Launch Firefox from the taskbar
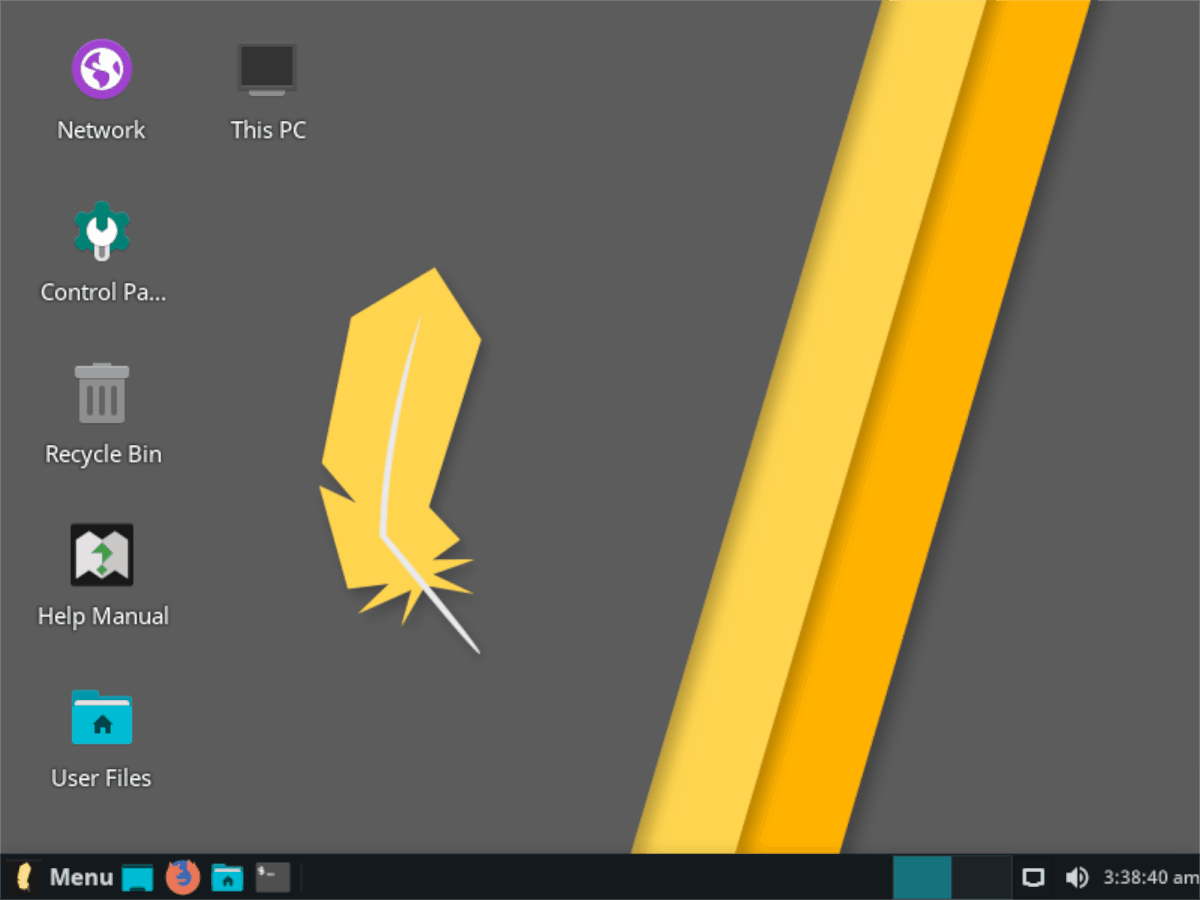Screen dimensions: 1200x900 [182, 877]
